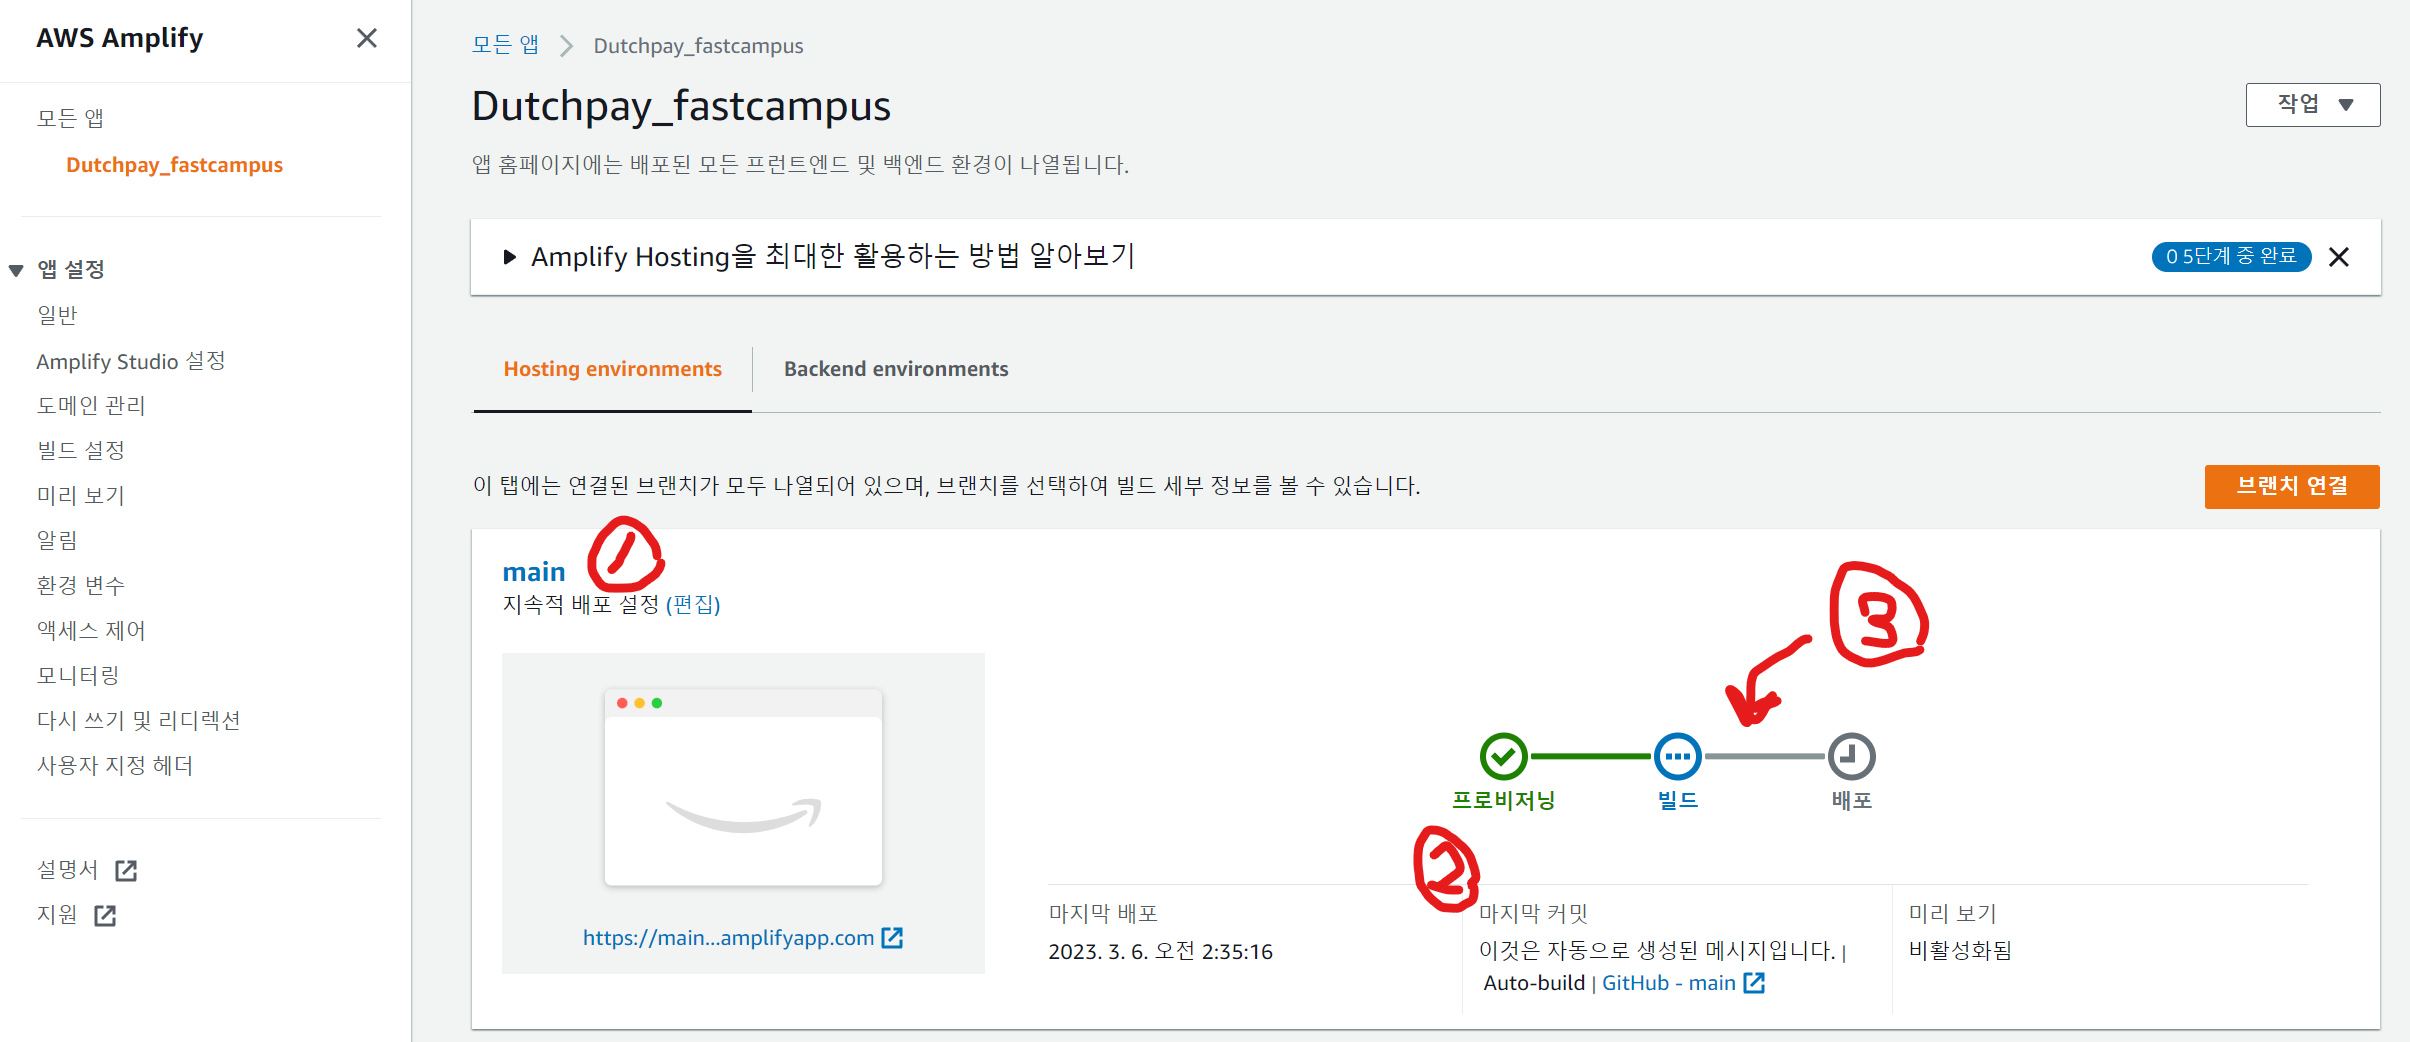This screenshot has width=2410, height=1042.
Task: Click the 2023. 3. 6. 오전 2:35:16 timestamp
Action: (1160, 952)
